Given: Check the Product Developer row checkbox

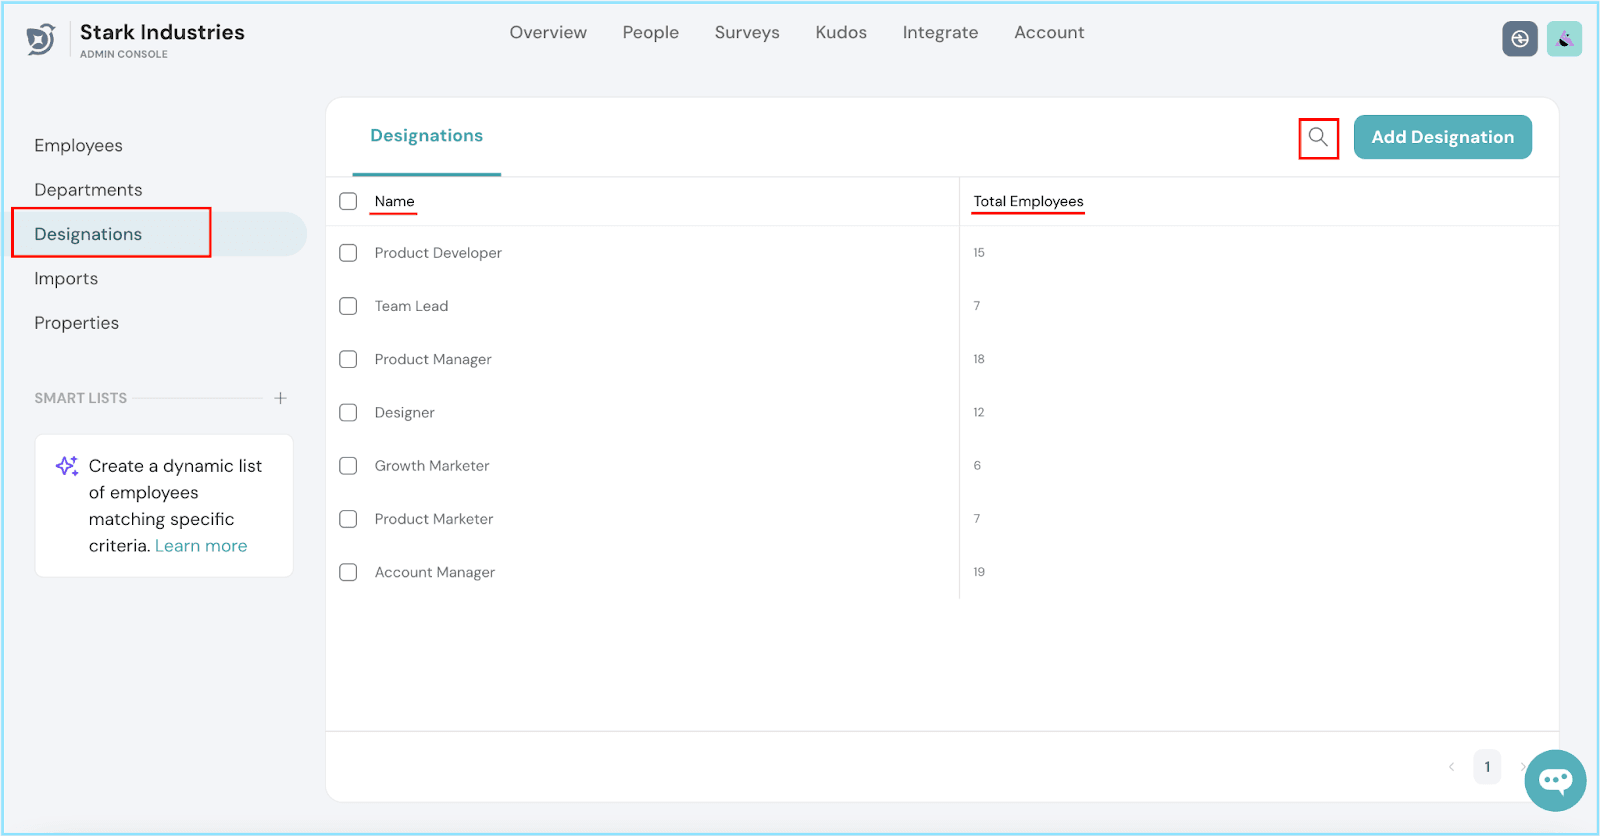Looking at the screenshot, I should [x=348, y=253].
